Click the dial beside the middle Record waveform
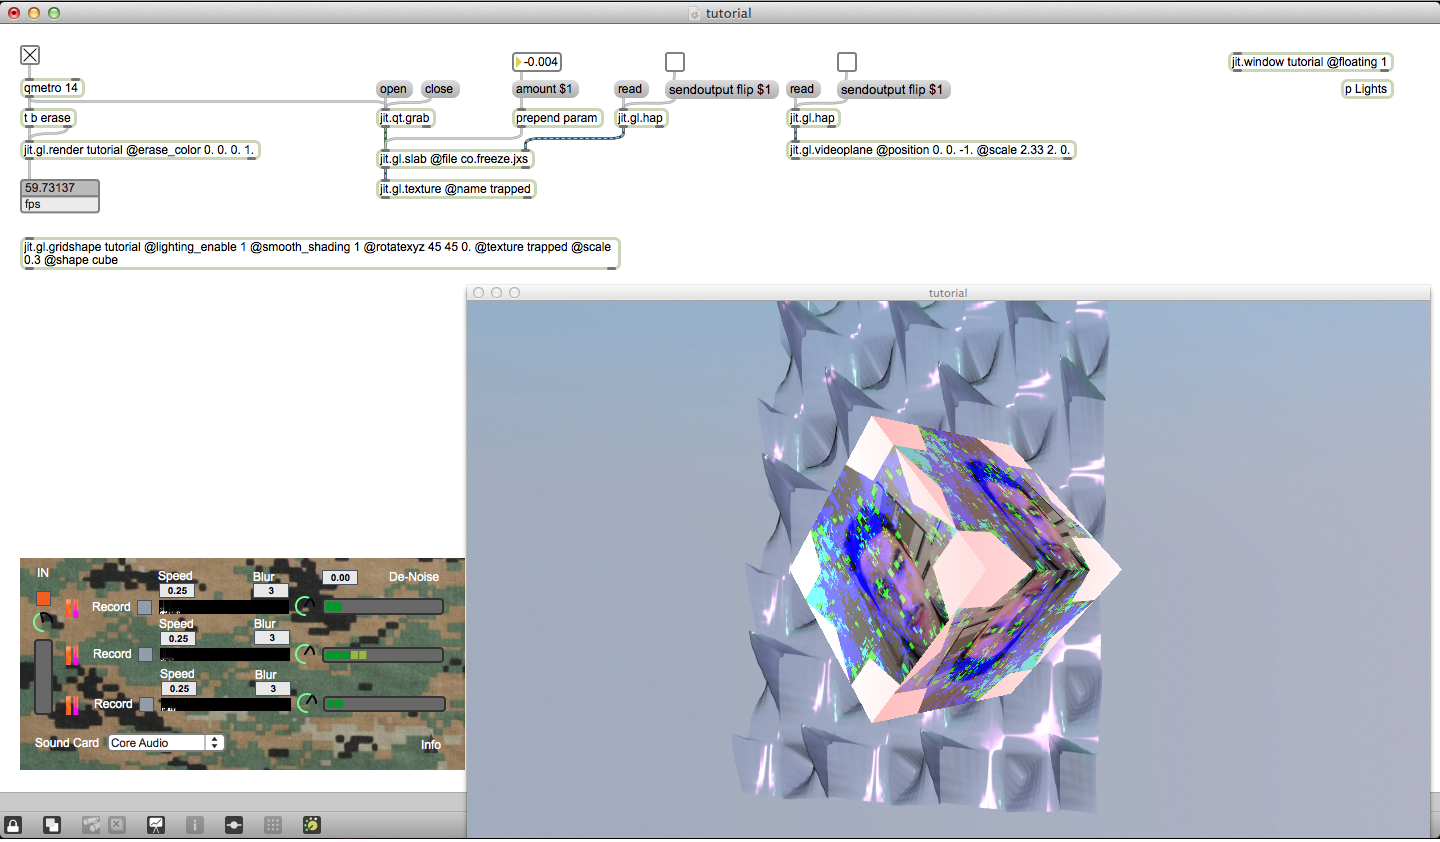 [x=306, y=654]
